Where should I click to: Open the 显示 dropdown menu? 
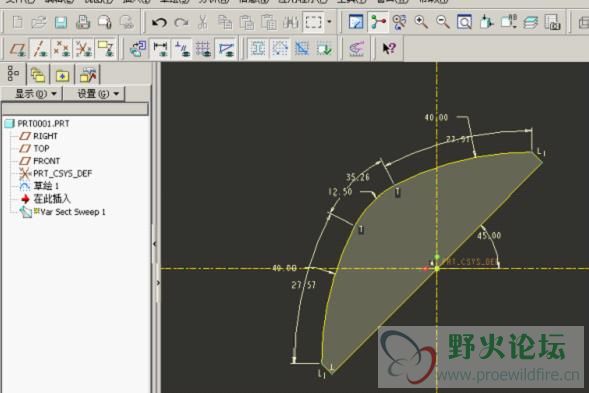35,94
